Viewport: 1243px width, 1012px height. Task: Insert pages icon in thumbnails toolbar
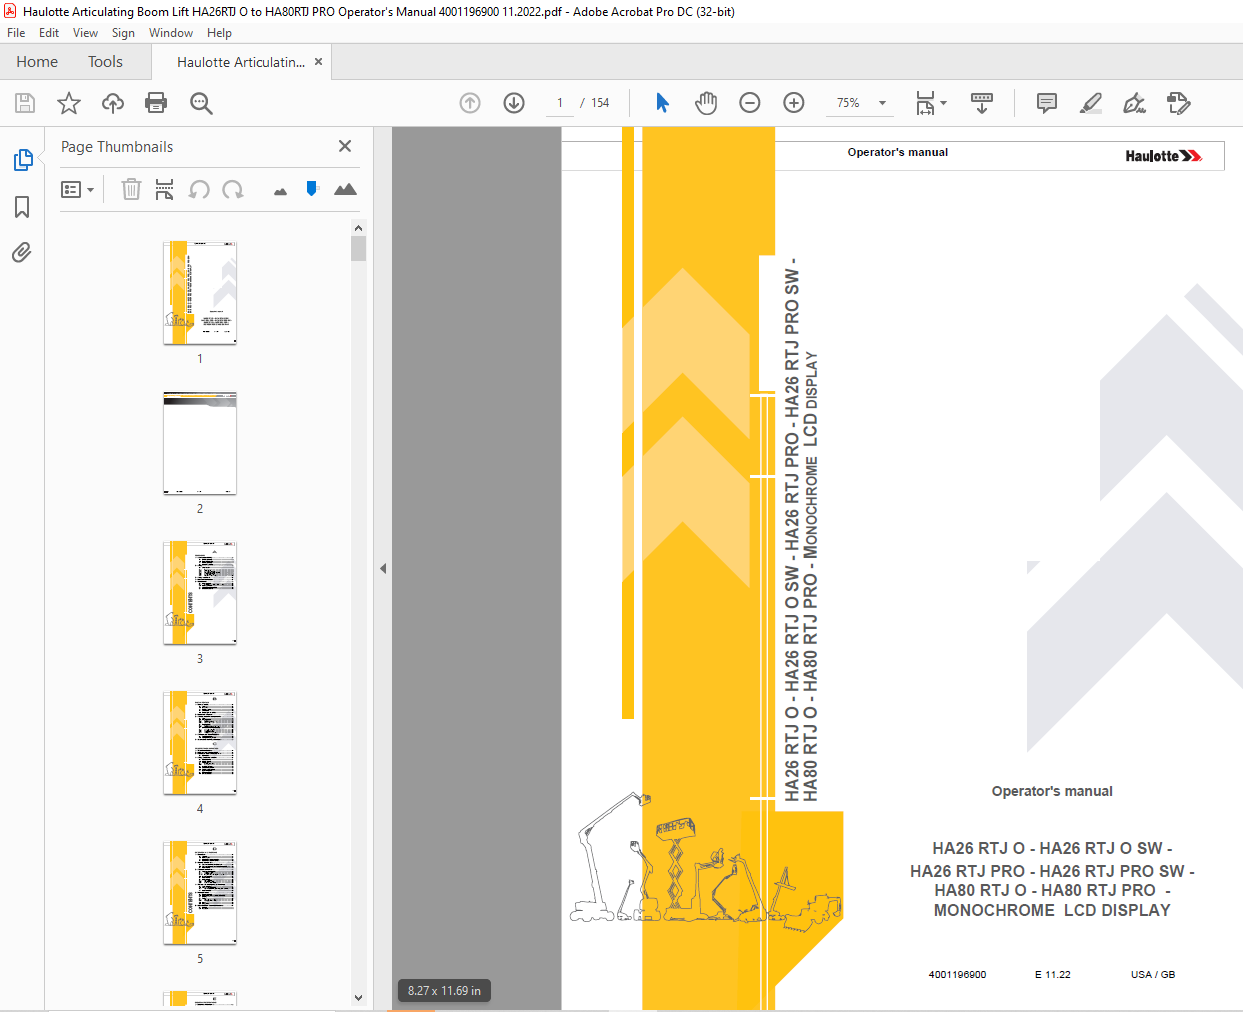tap(165, 189)
